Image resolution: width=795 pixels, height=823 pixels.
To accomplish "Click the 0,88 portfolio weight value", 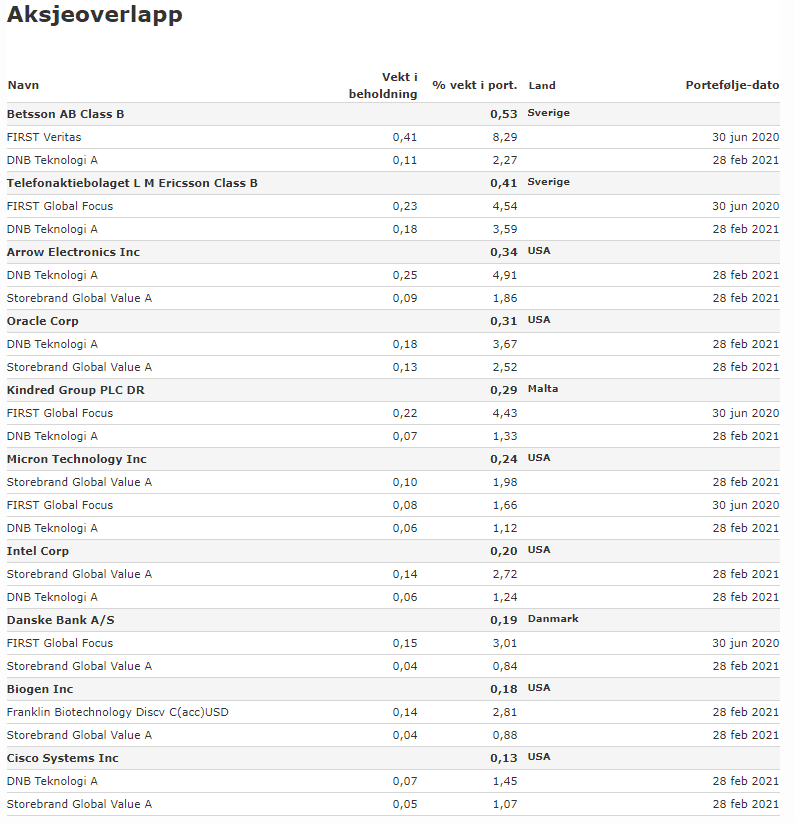I will (x=505, y=735).
